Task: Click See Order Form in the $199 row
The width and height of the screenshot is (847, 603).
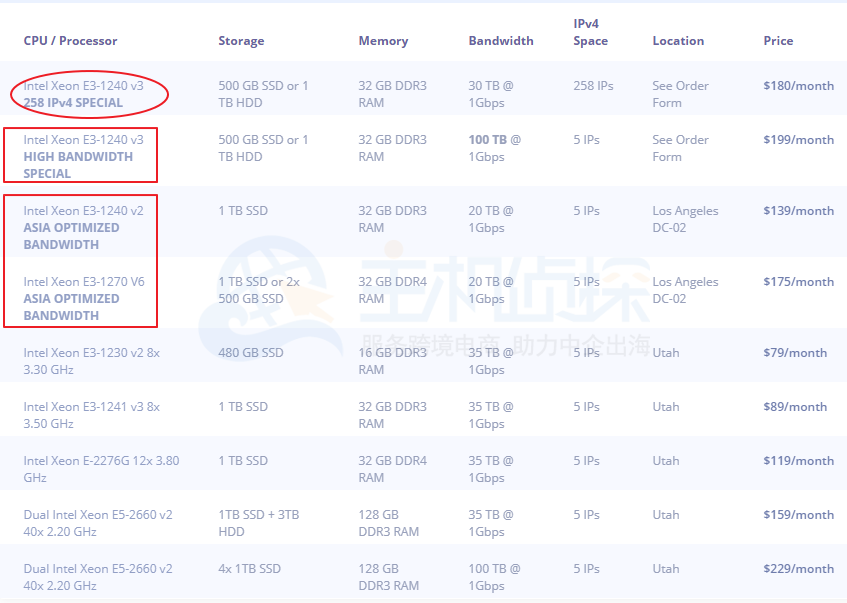Action: [680, 148]
